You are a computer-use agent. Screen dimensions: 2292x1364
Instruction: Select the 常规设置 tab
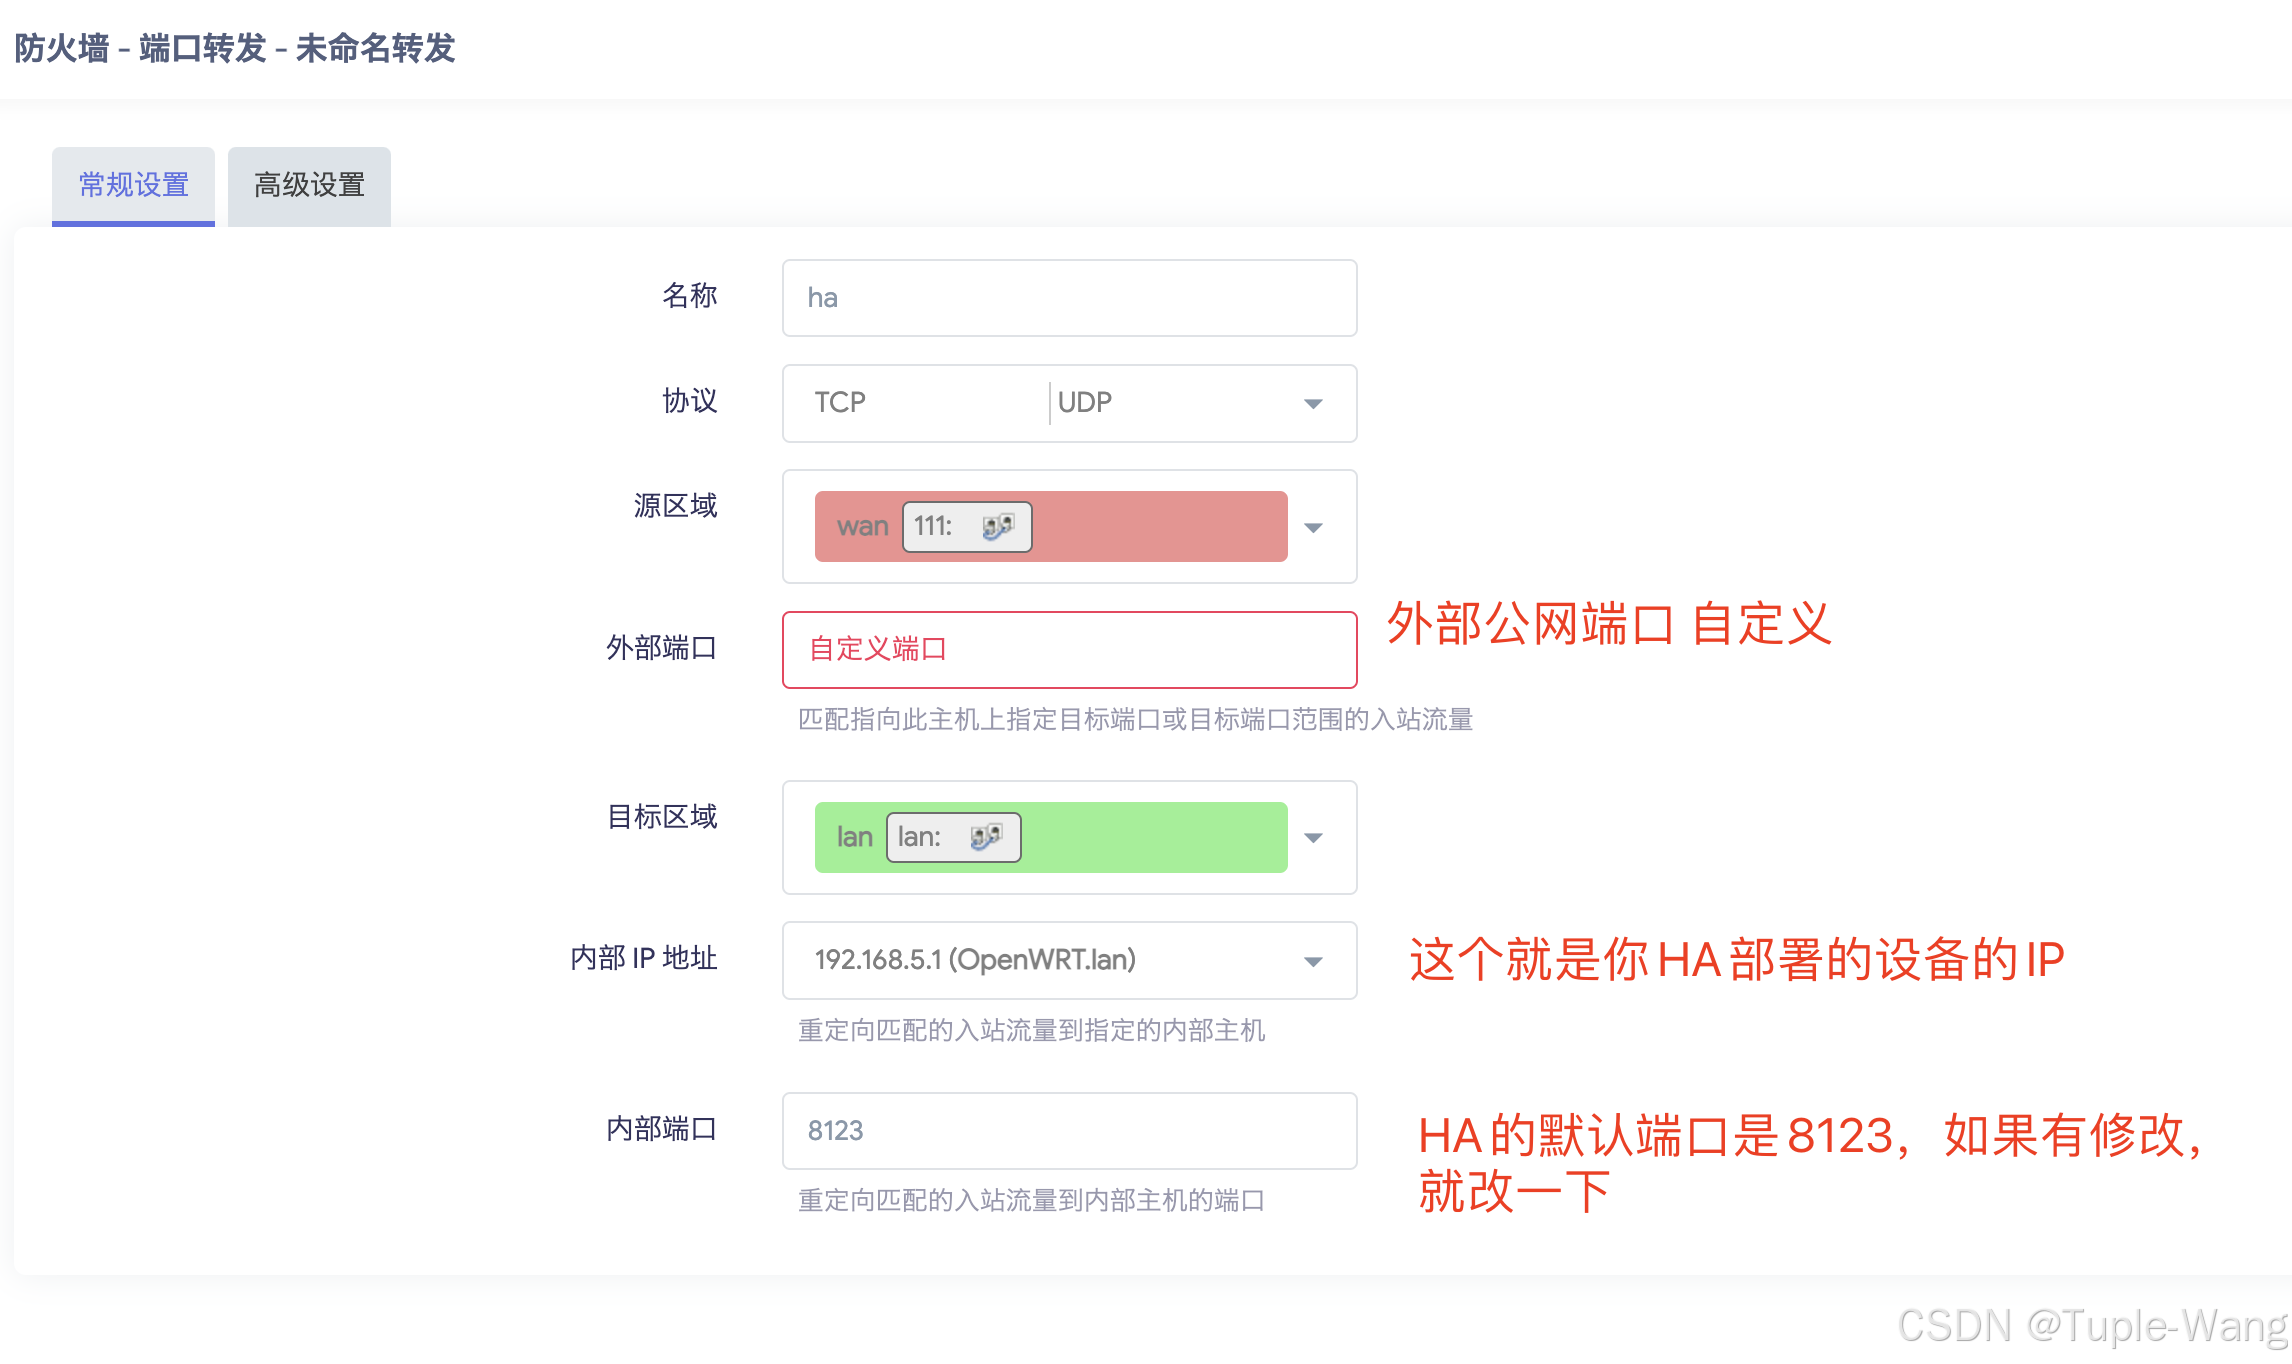[x=133, y=186]
